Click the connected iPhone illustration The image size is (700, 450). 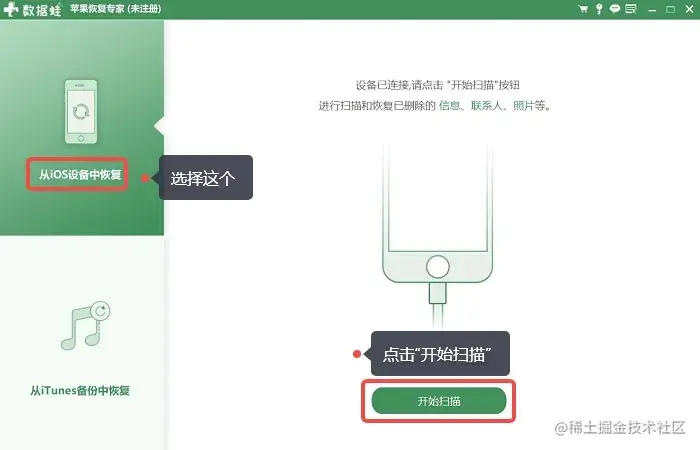(438, 234)
